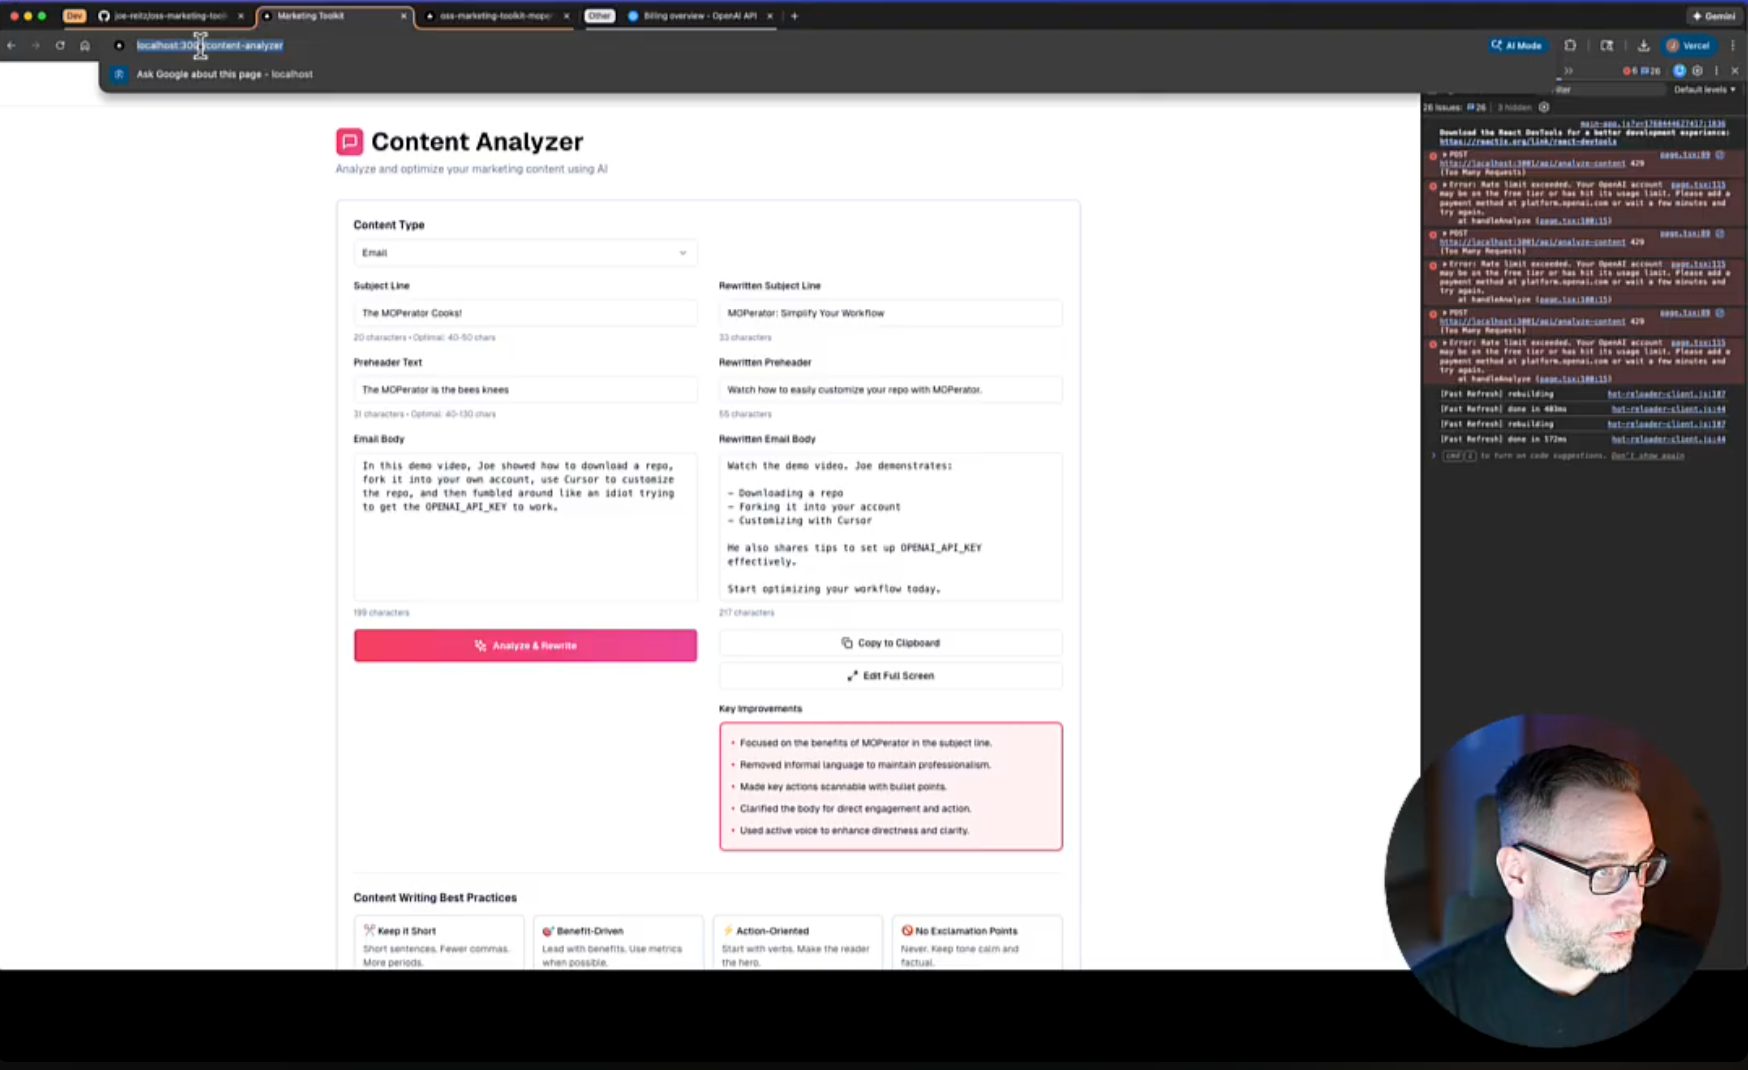Close the DevTools panel
This screenshot has height=1070, width=1748.
1735,71
